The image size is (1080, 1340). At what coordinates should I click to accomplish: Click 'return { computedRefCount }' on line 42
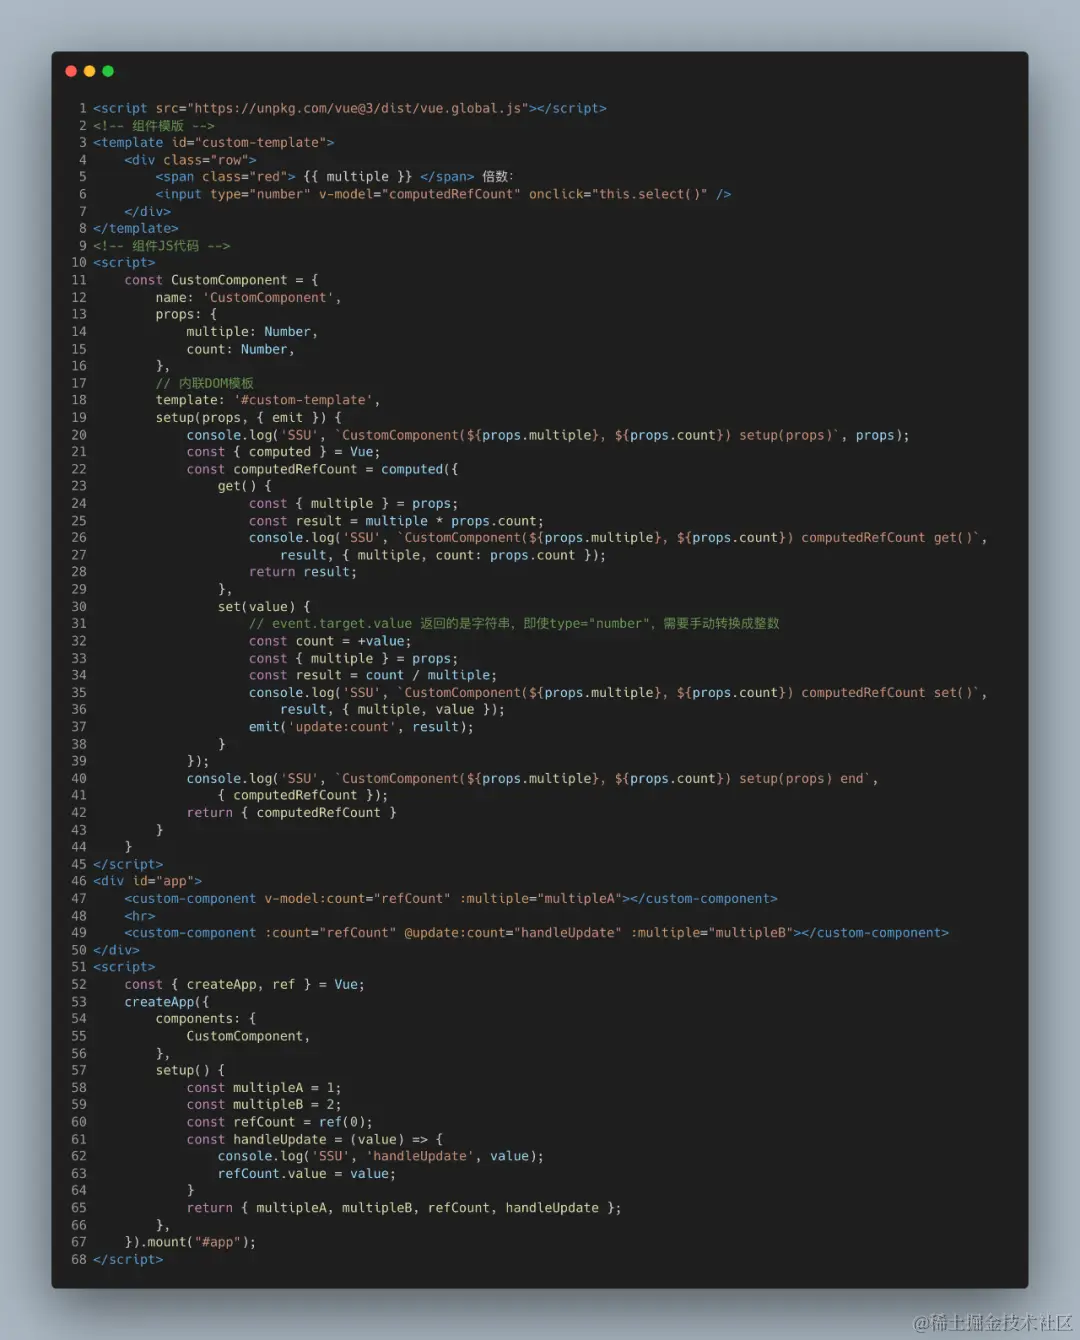pos(291,813)
